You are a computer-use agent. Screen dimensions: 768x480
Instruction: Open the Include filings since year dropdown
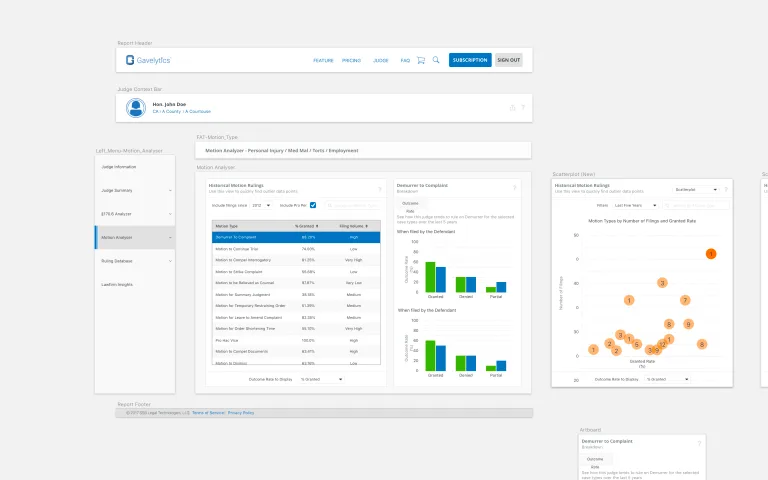click(x=261, y=205)
